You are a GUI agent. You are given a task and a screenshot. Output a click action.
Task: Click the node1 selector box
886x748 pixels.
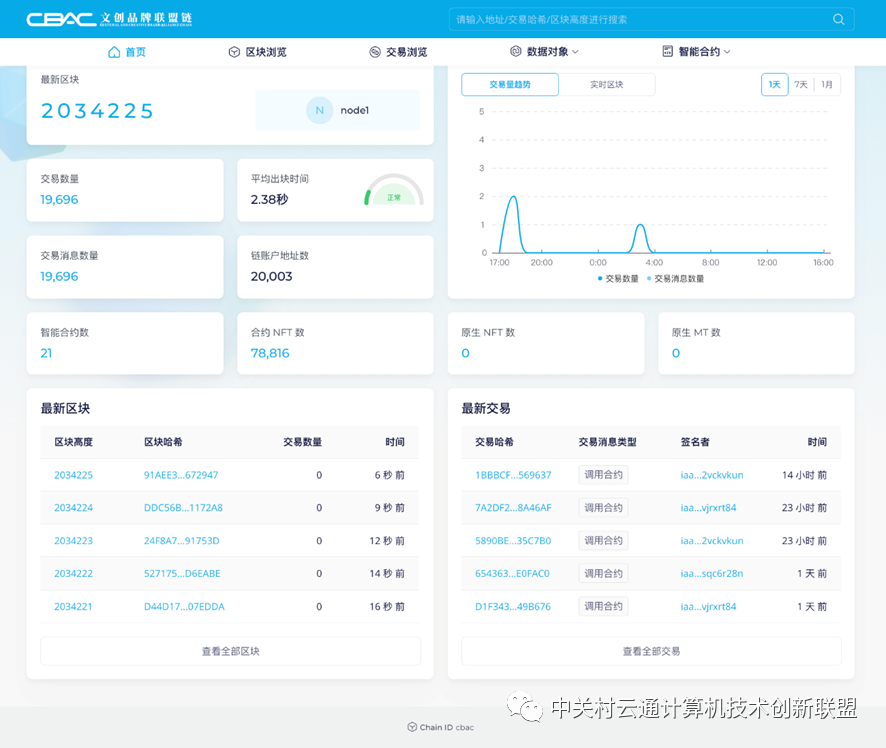coord(338,110)
